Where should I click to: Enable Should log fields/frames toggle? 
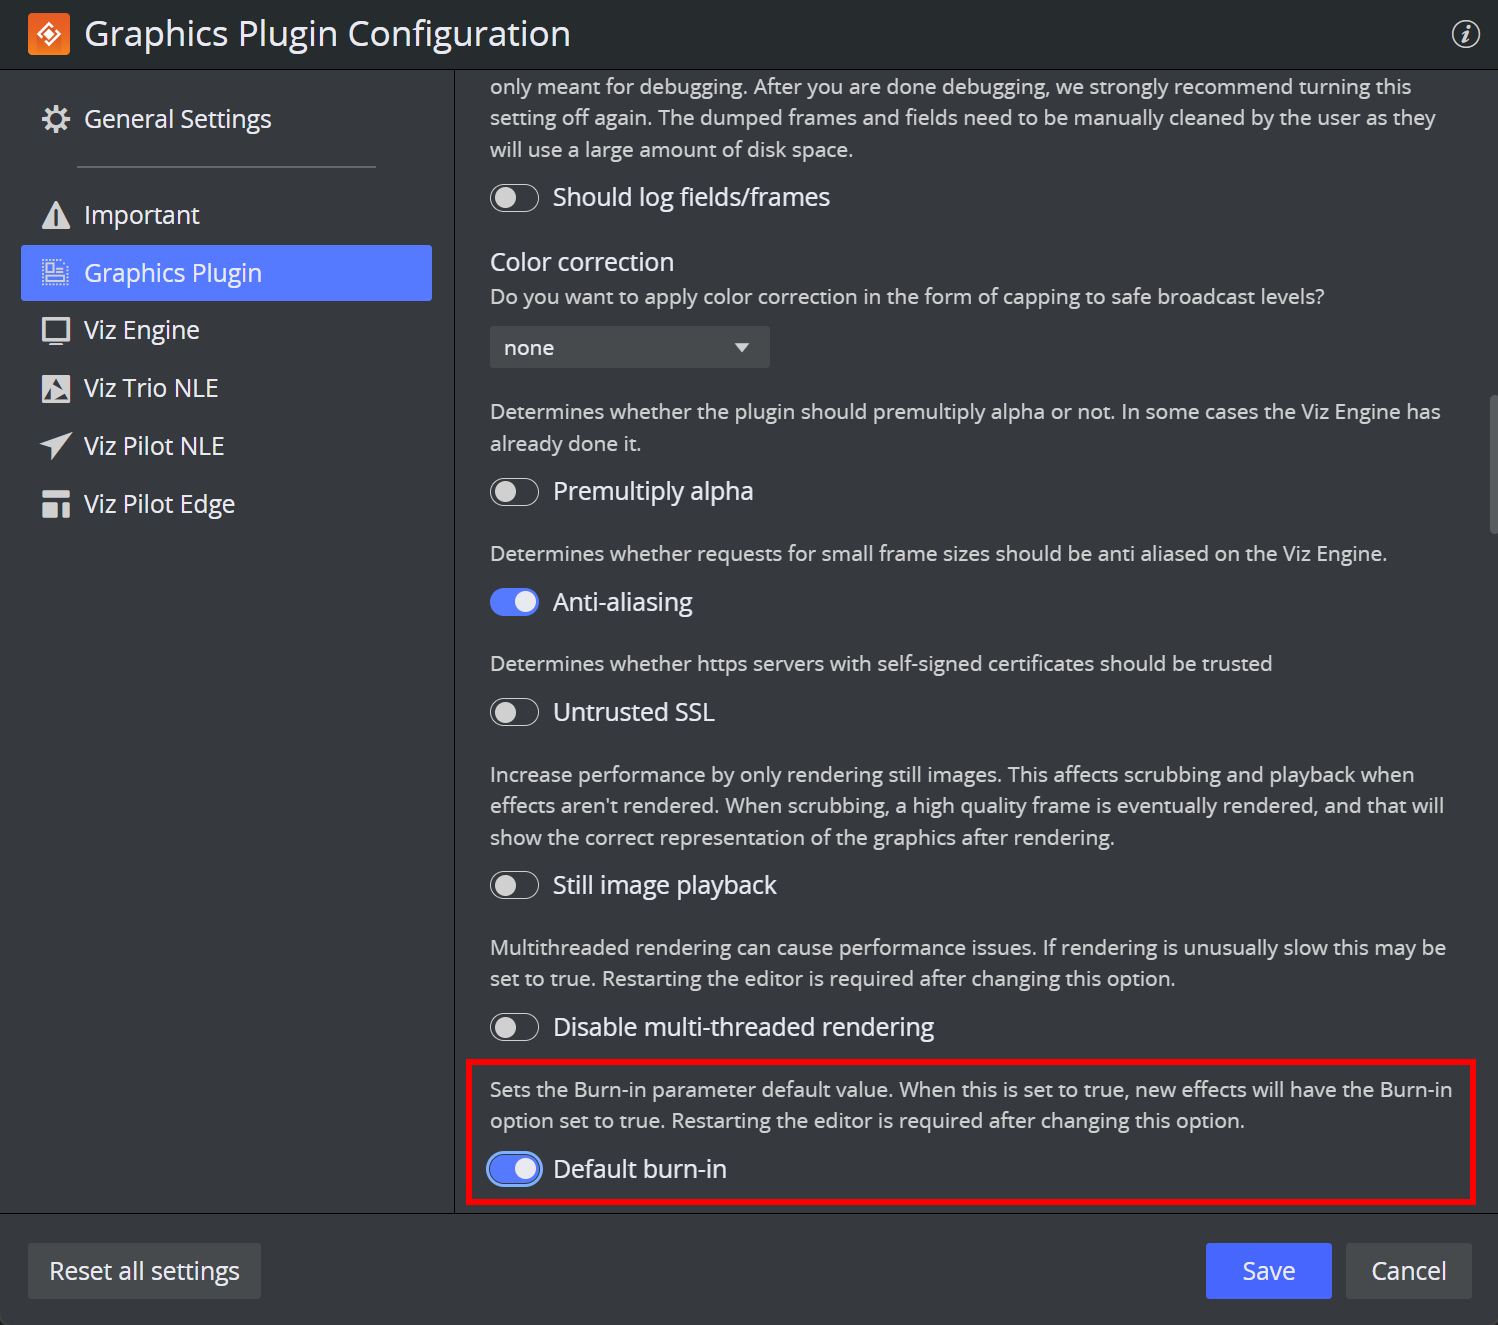pos(514,198)
